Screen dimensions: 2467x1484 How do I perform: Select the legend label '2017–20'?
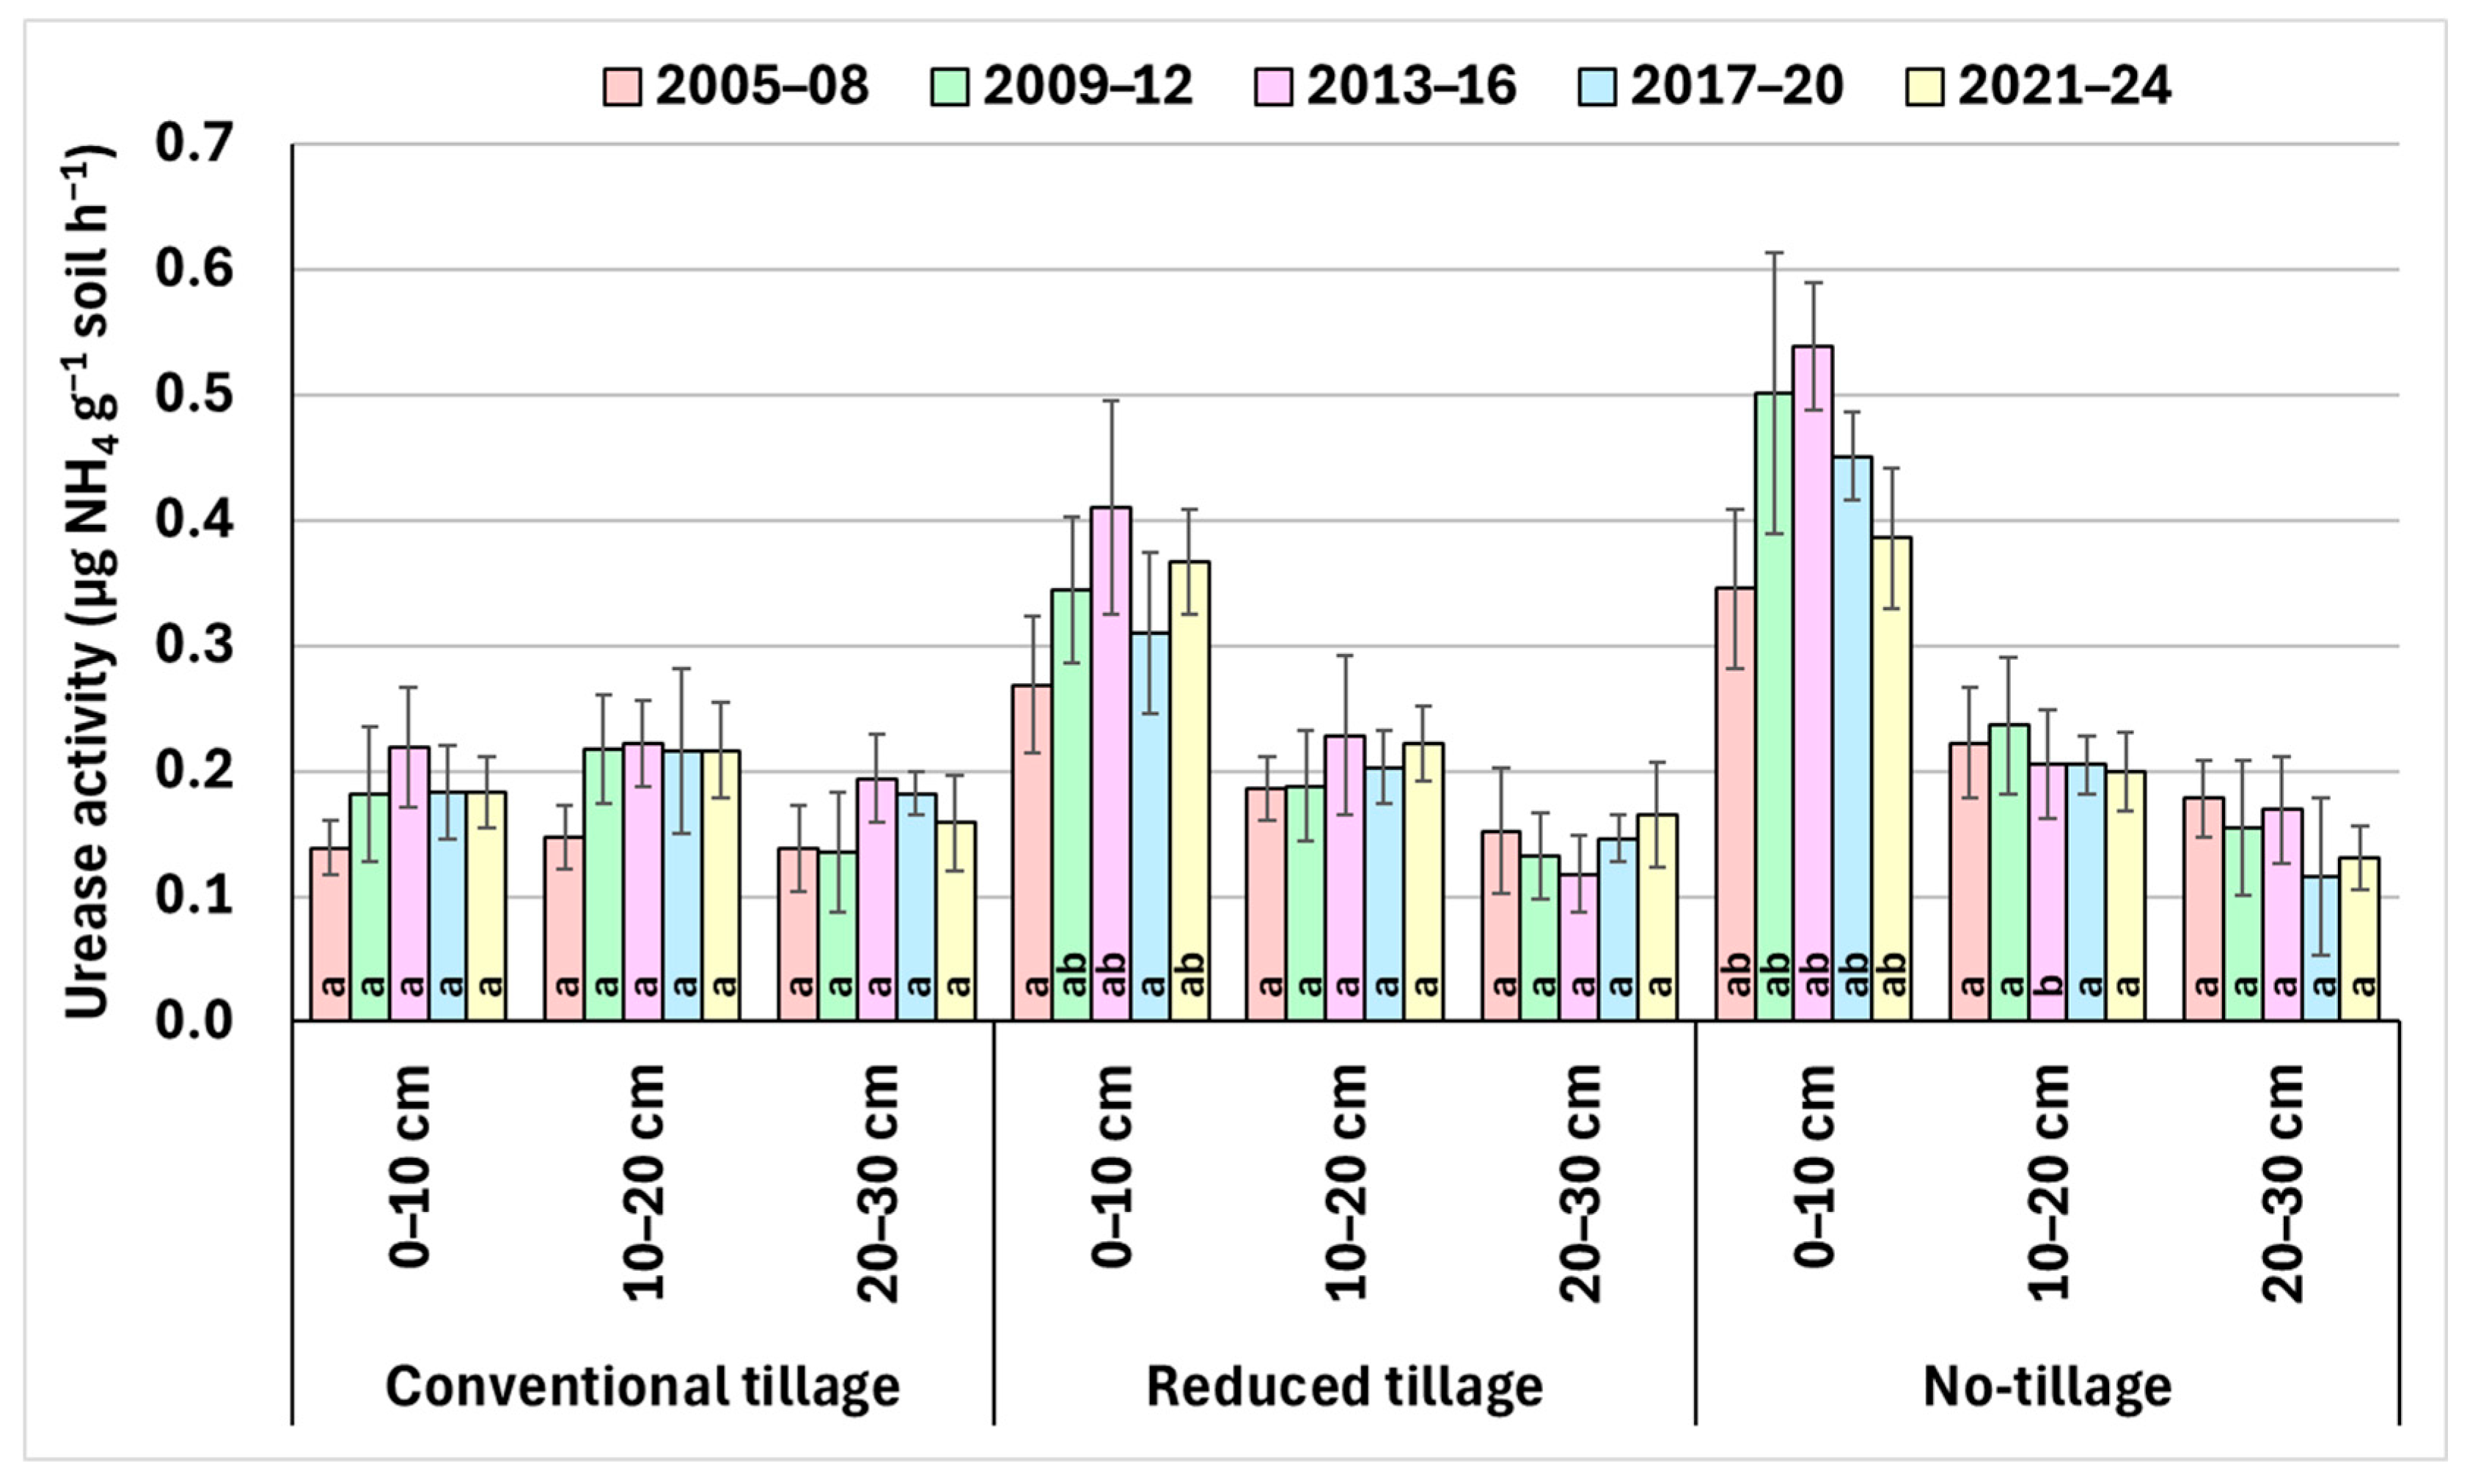point(1737,86)
